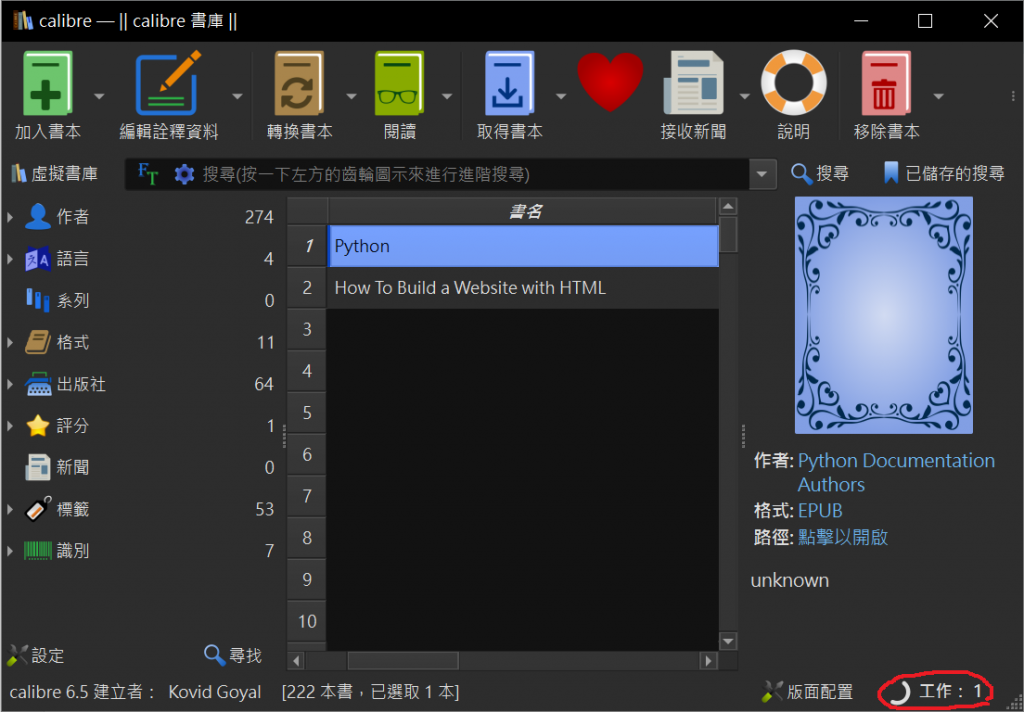Open 版面配置 layout options
The width and height of the screenshot is (1024, 712).
pos(807,692)
